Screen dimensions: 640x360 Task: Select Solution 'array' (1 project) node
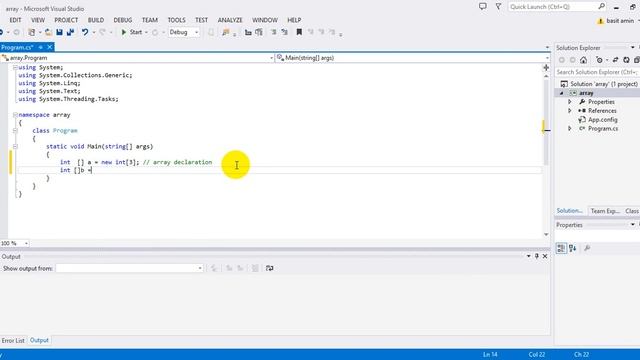[x=604, y=84]
